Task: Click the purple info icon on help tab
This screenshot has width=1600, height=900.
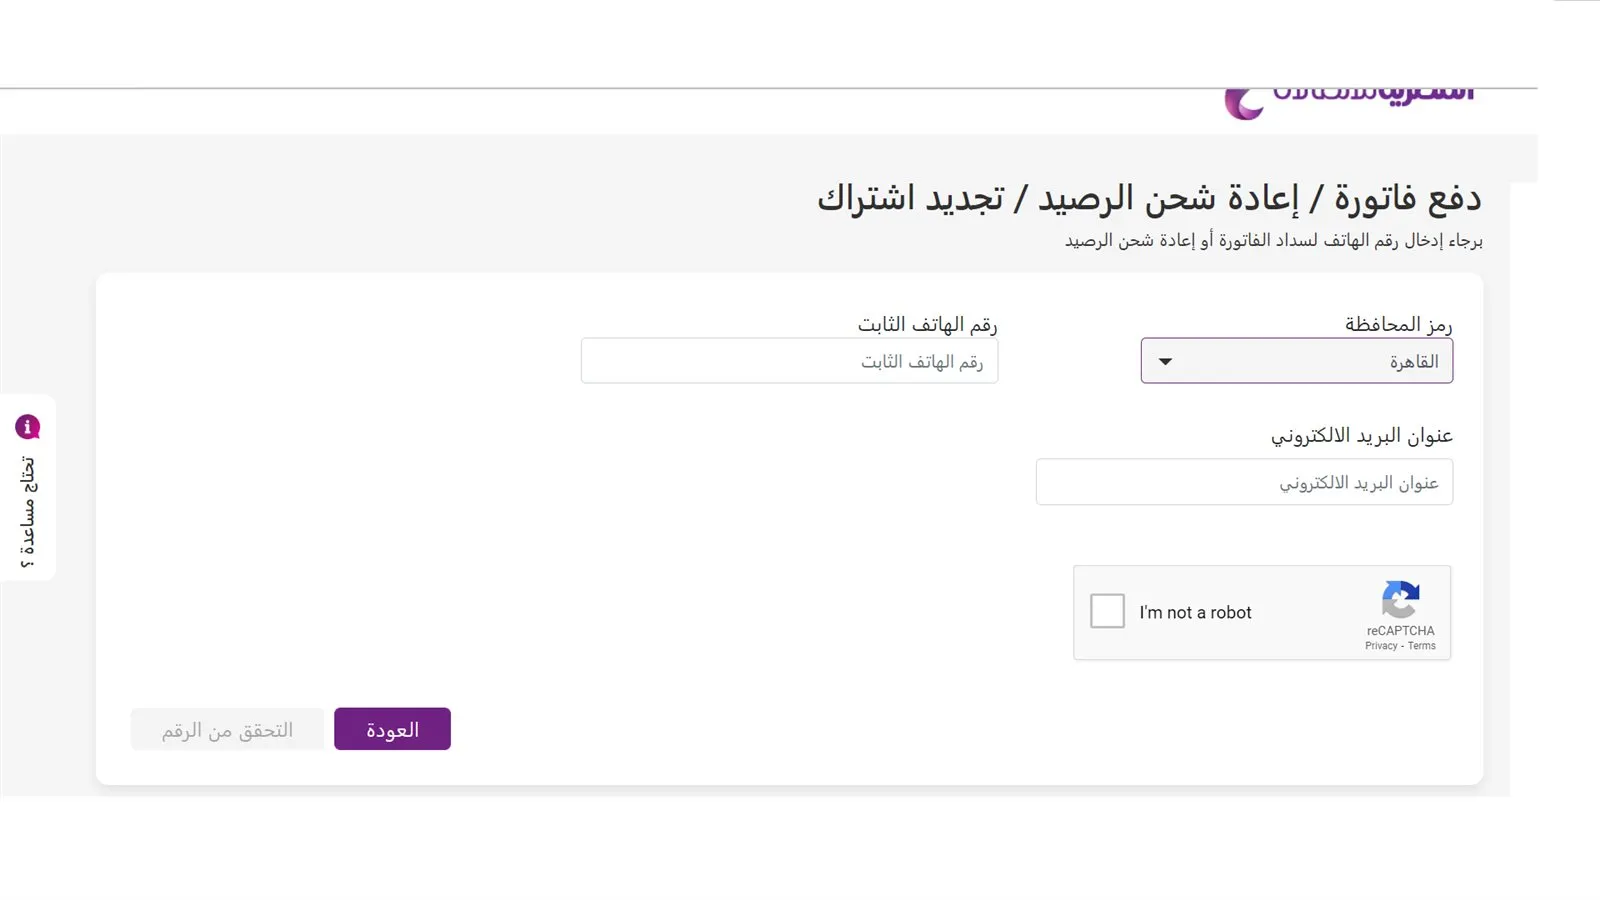Action: [27, 427]
